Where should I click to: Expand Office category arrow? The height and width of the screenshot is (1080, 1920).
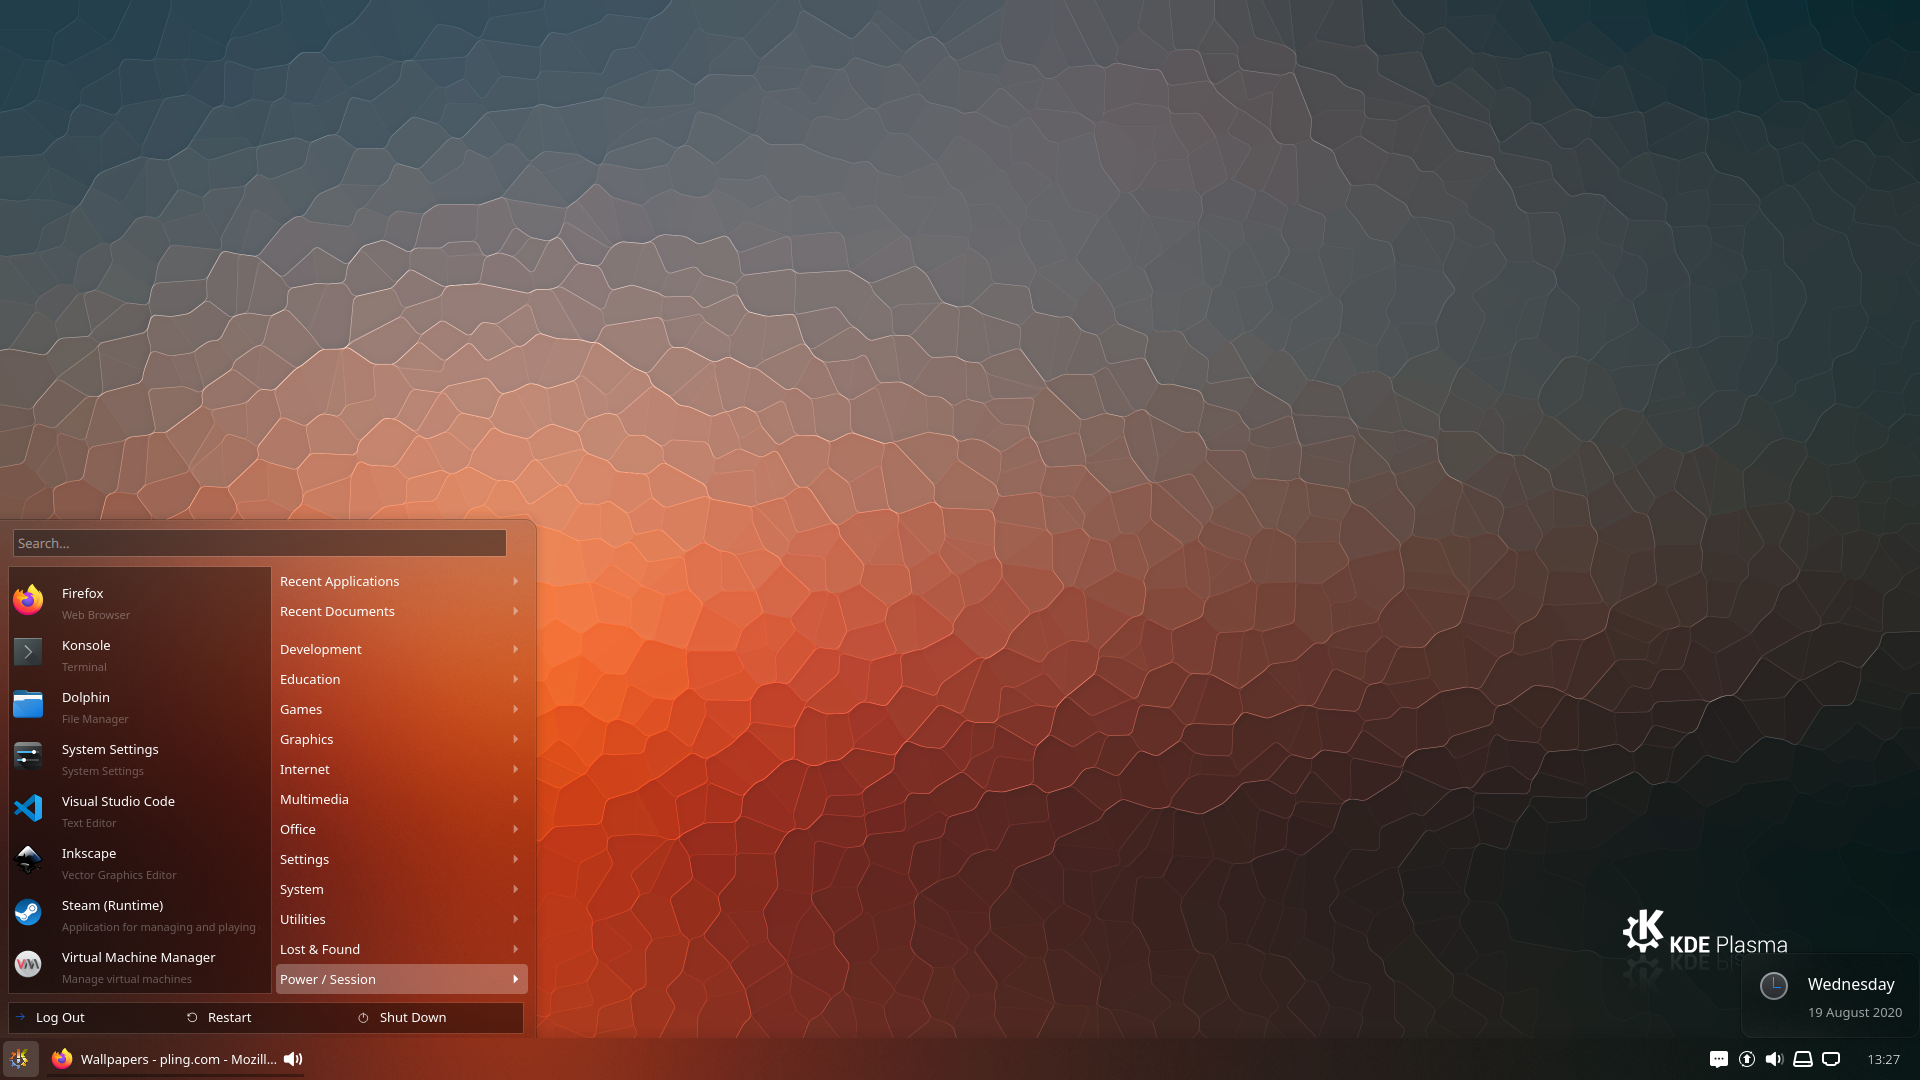(x=516, y=829)
